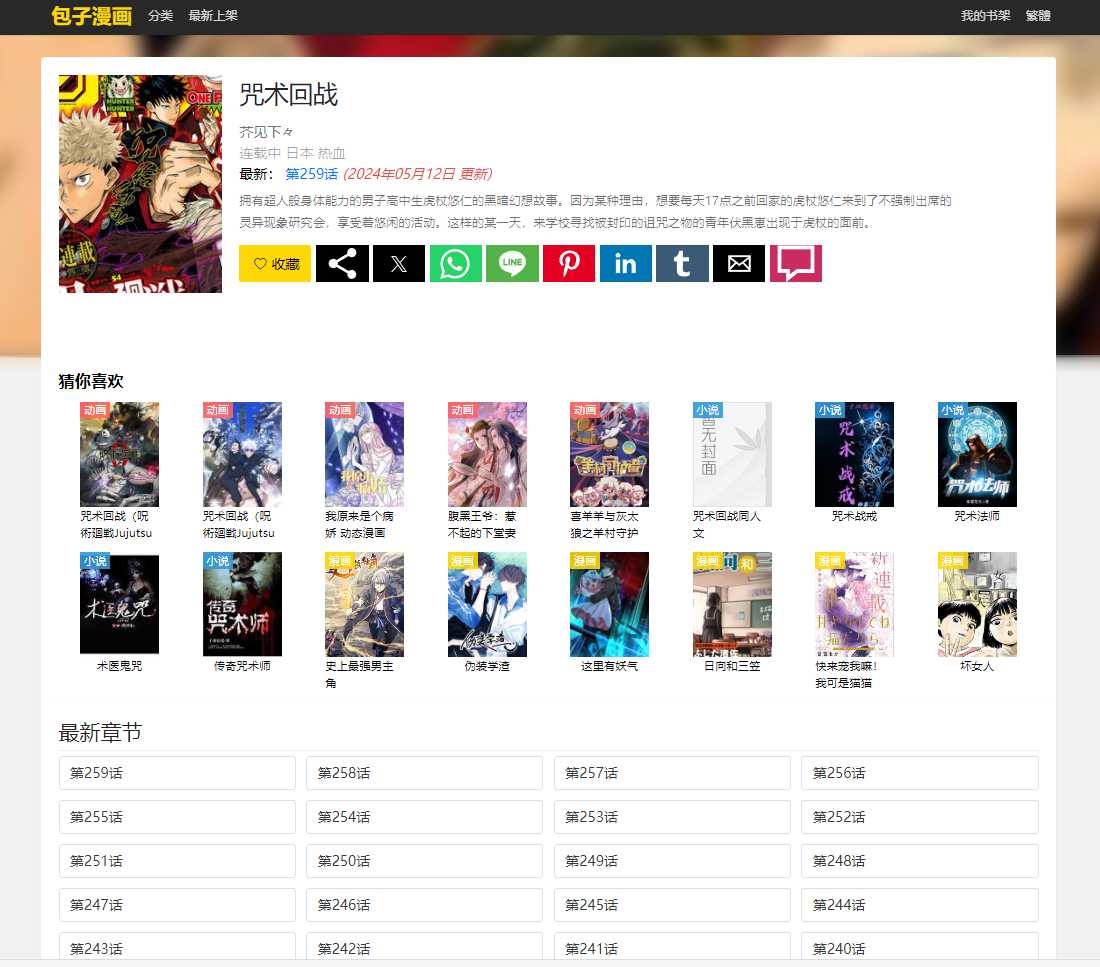The width and height of the screenshot is (1100, 967).
Task: Share via LINE icon
Action: (512, 264)
